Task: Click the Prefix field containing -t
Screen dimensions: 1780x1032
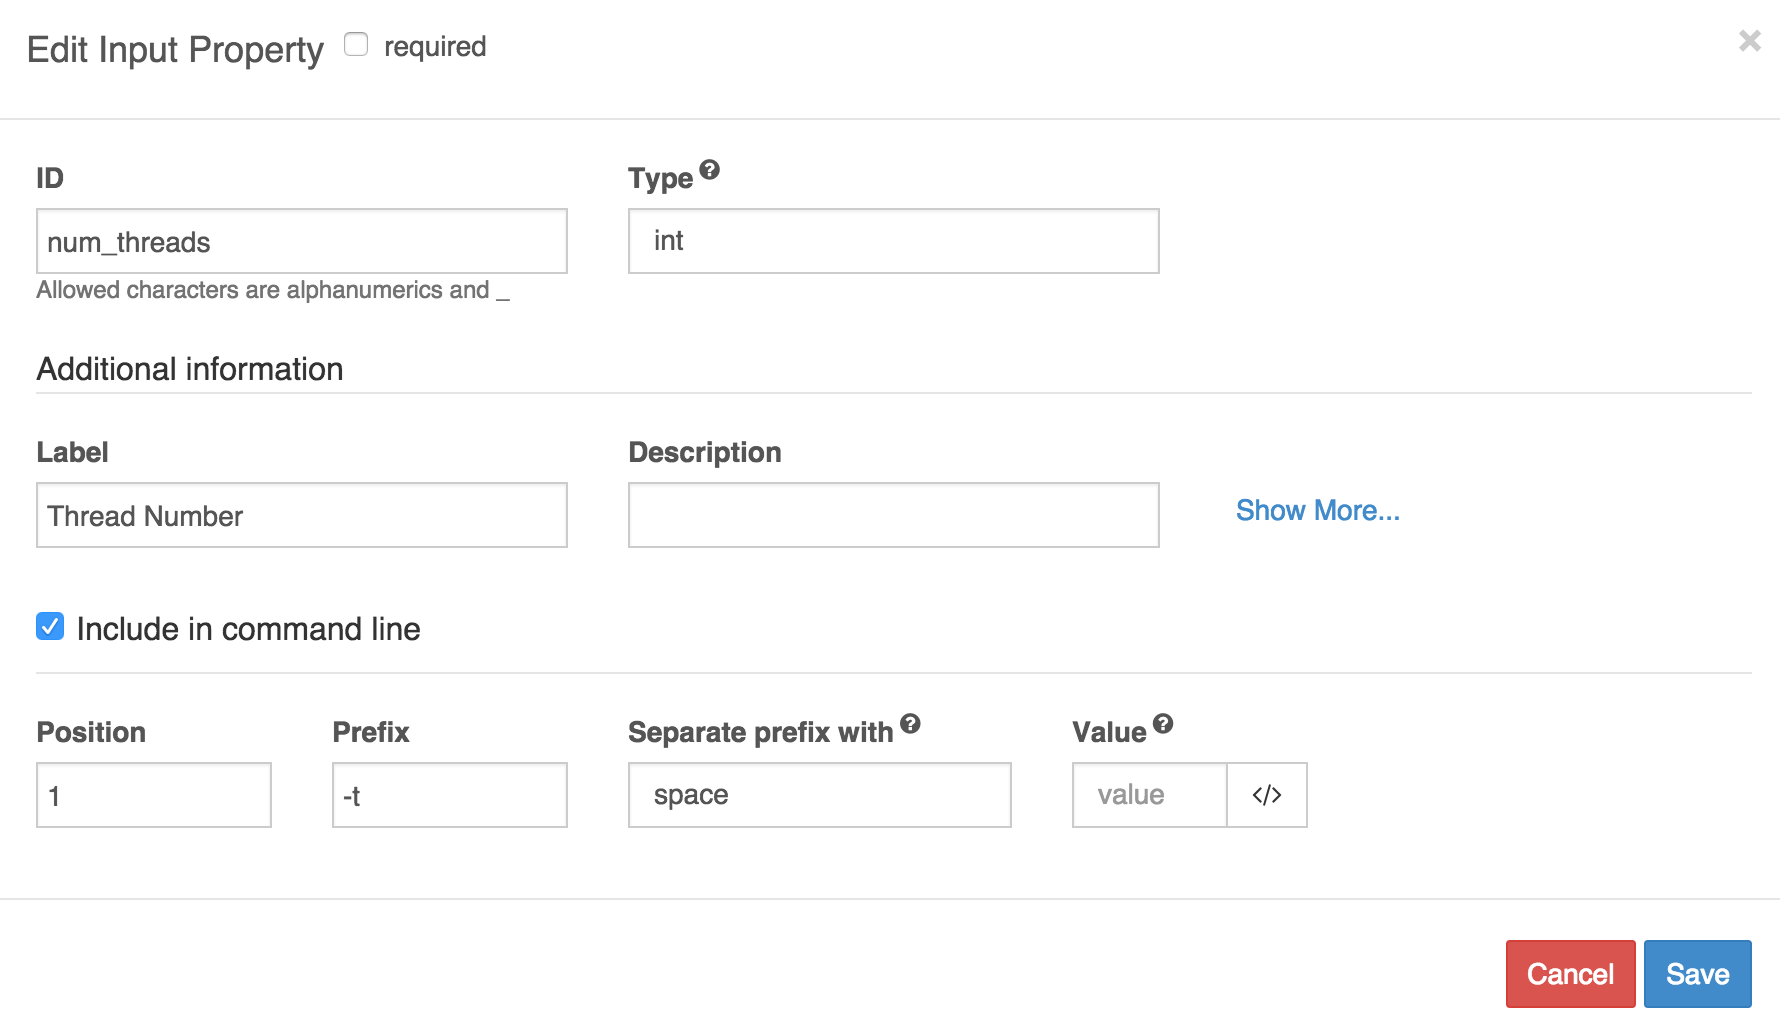Action: point(449,795)
